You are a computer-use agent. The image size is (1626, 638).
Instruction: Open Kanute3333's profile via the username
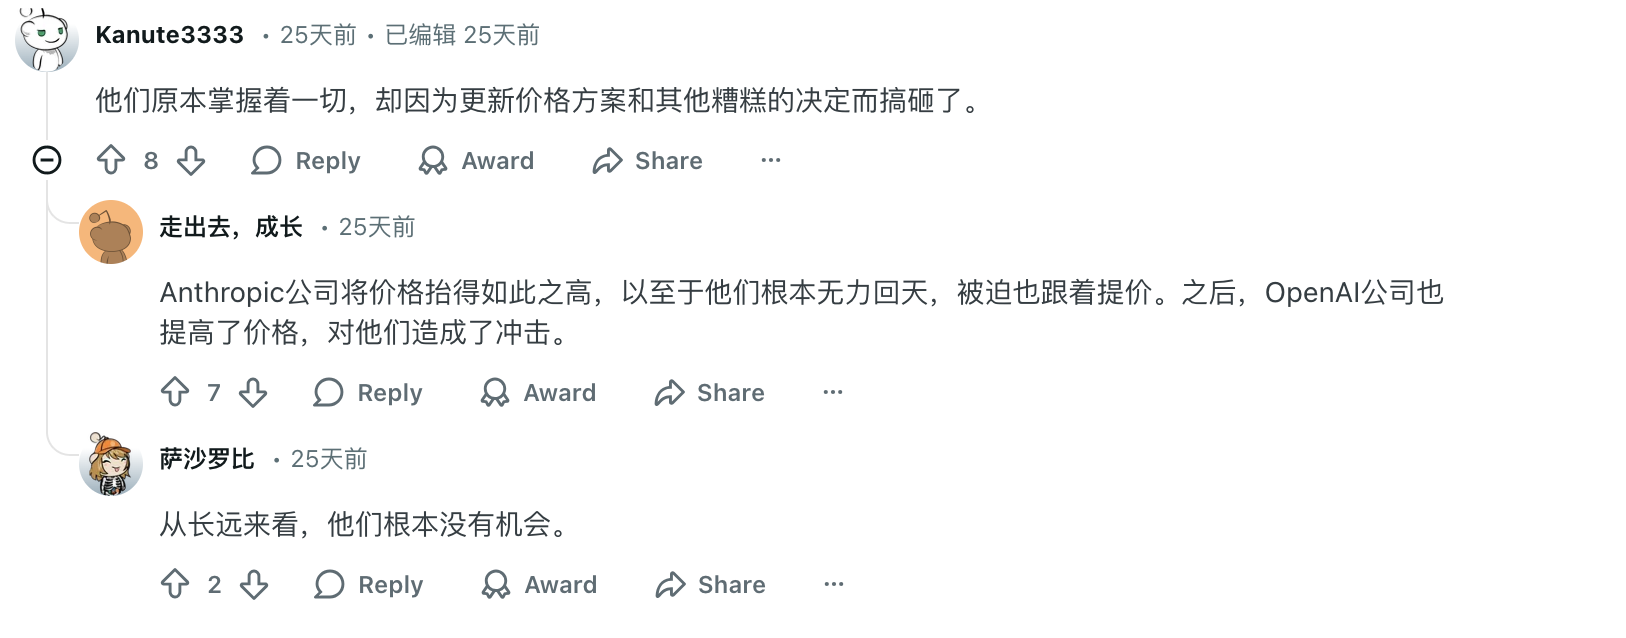pos(168,33)
